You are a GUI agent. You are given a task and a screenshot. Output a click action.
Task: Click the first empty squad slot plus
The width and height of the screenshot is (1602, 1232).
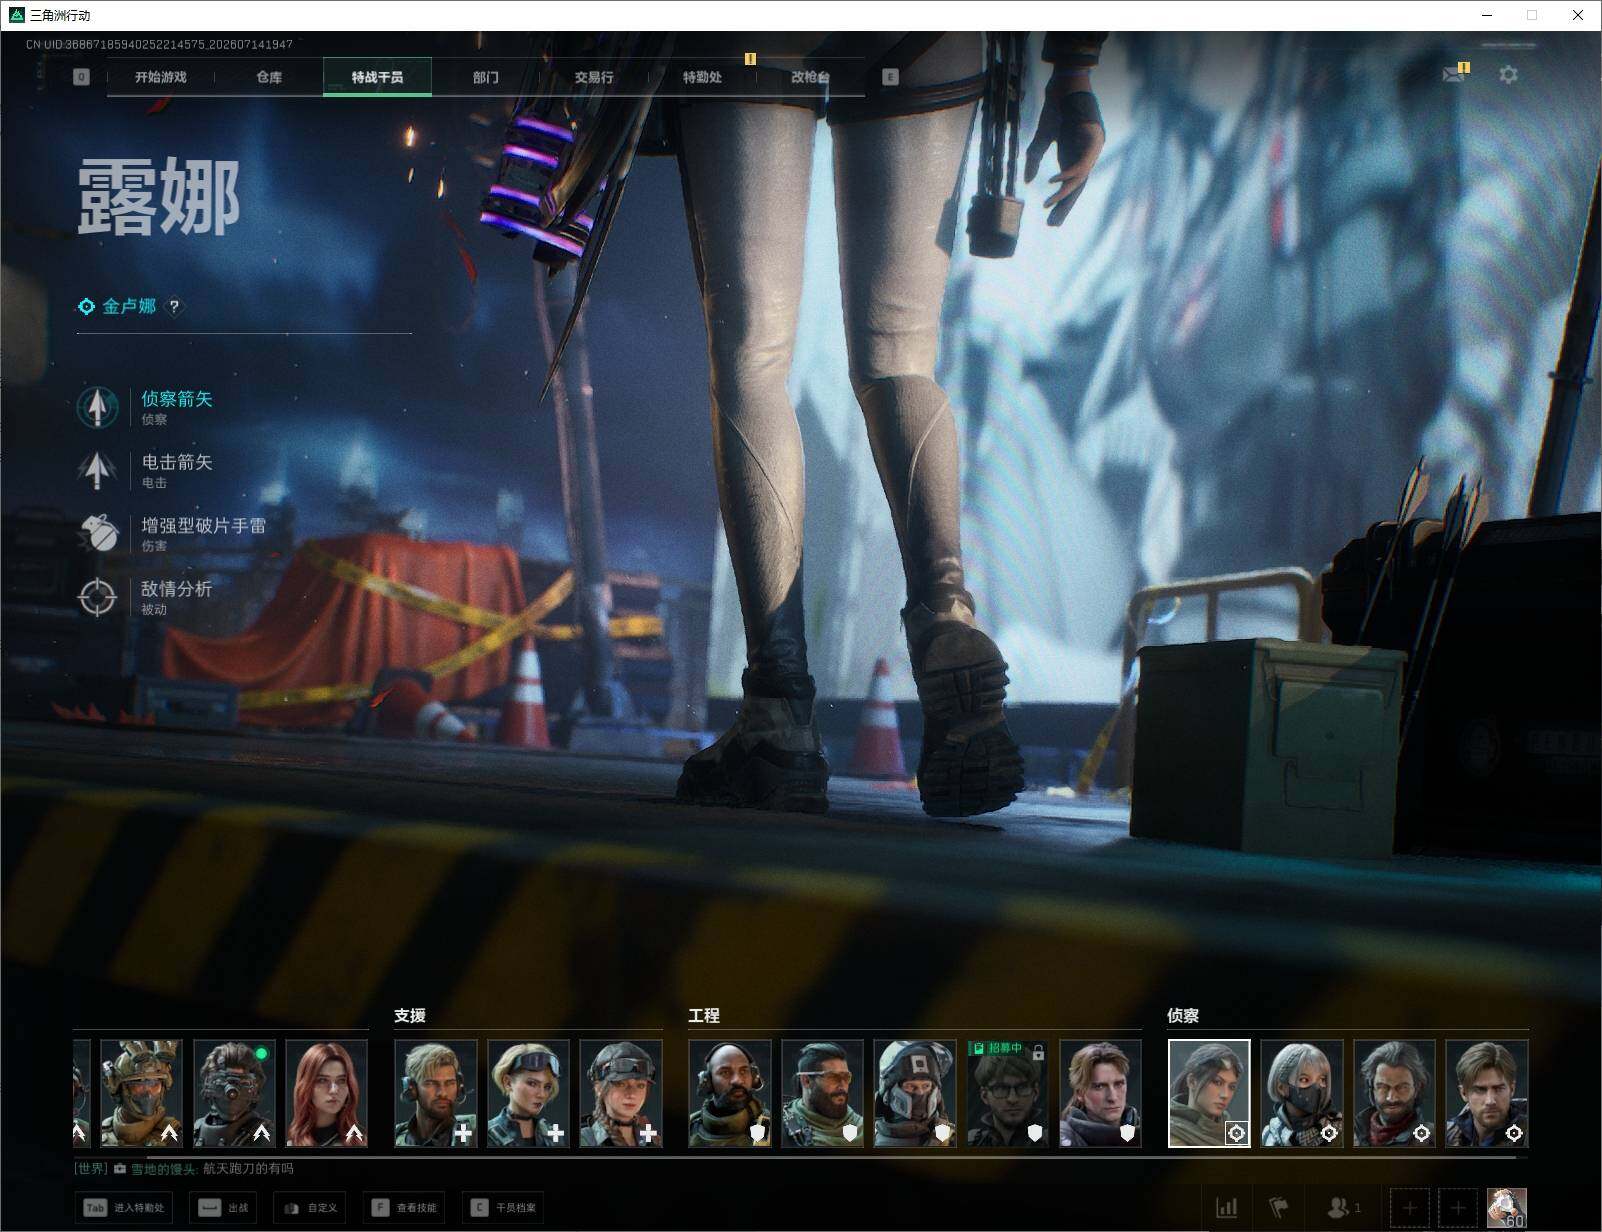click(x=1409, y=1208)
